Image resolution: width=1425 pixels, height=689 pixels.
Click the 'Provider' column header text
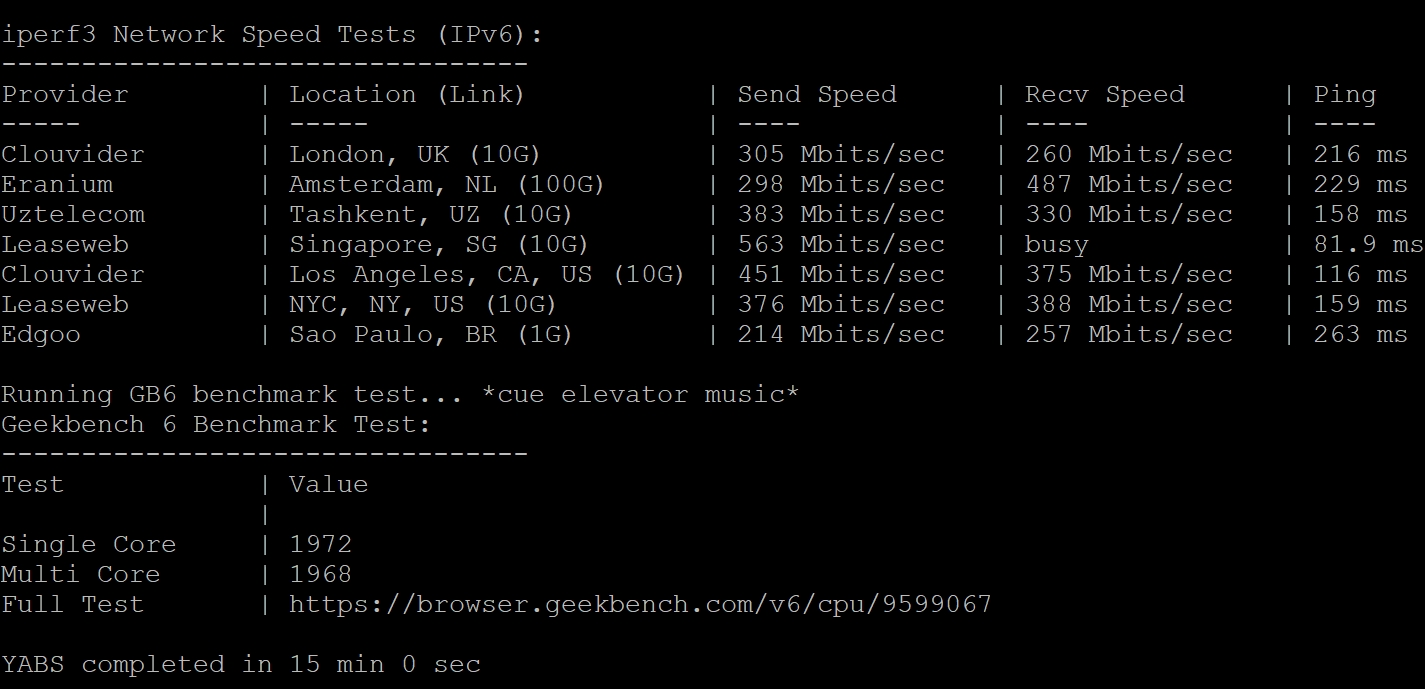pyautogui.click(x=65, y=94)
